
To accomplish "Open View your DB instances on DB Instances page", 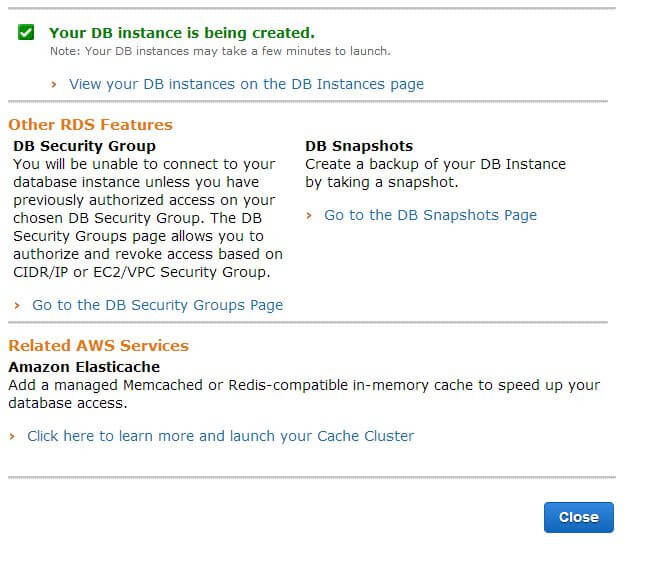I will click(246, 84).
